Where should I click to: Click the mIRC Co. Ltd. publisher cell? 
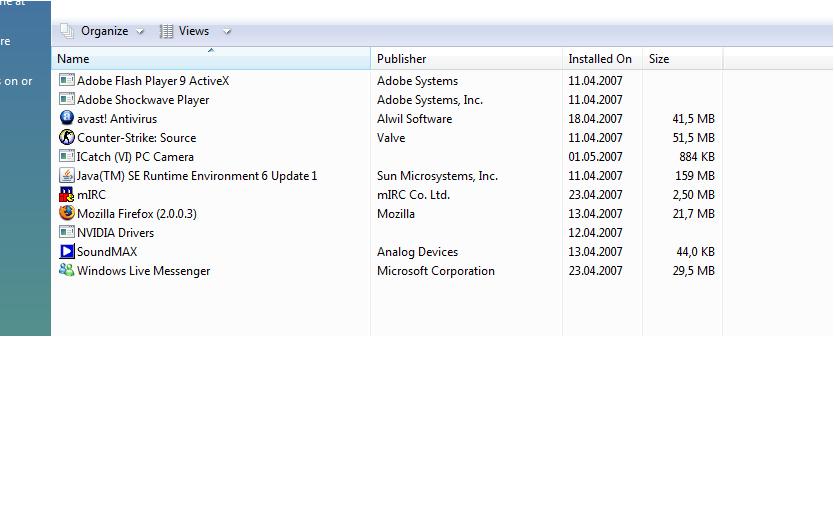pyautogui.click(x=413, y=195)
